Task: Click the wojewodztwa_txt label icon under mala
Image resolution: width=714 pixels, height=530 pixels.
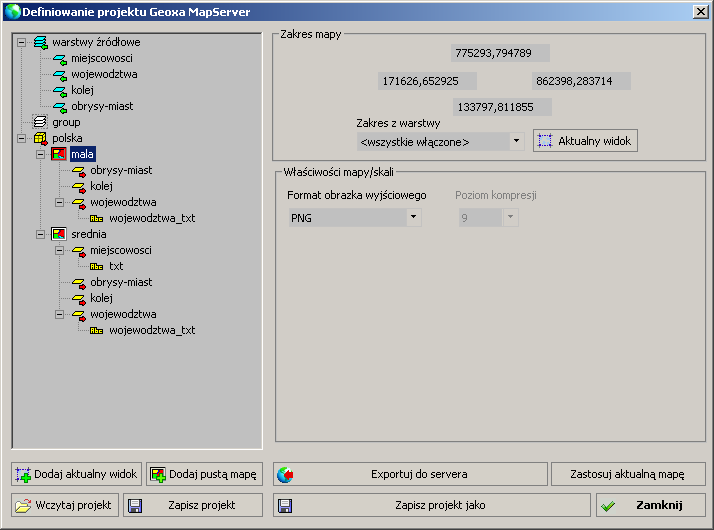Action: 97,218
